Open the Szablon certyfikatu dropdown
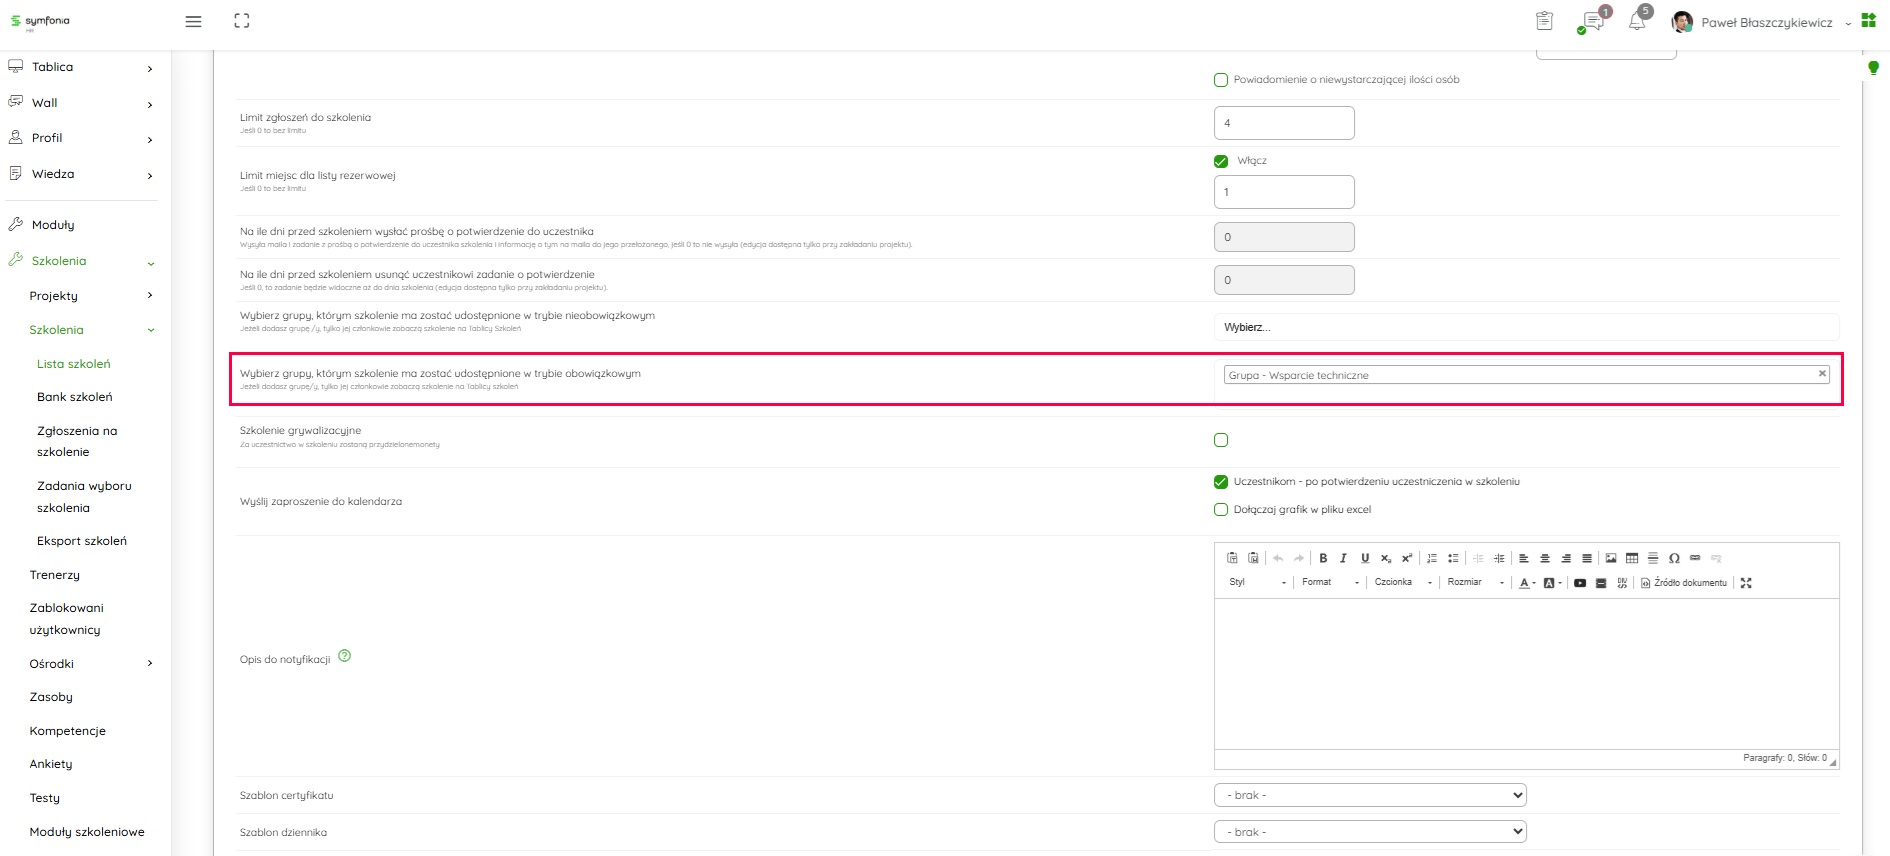1890x856 pixels. (x=1369, y=795)
